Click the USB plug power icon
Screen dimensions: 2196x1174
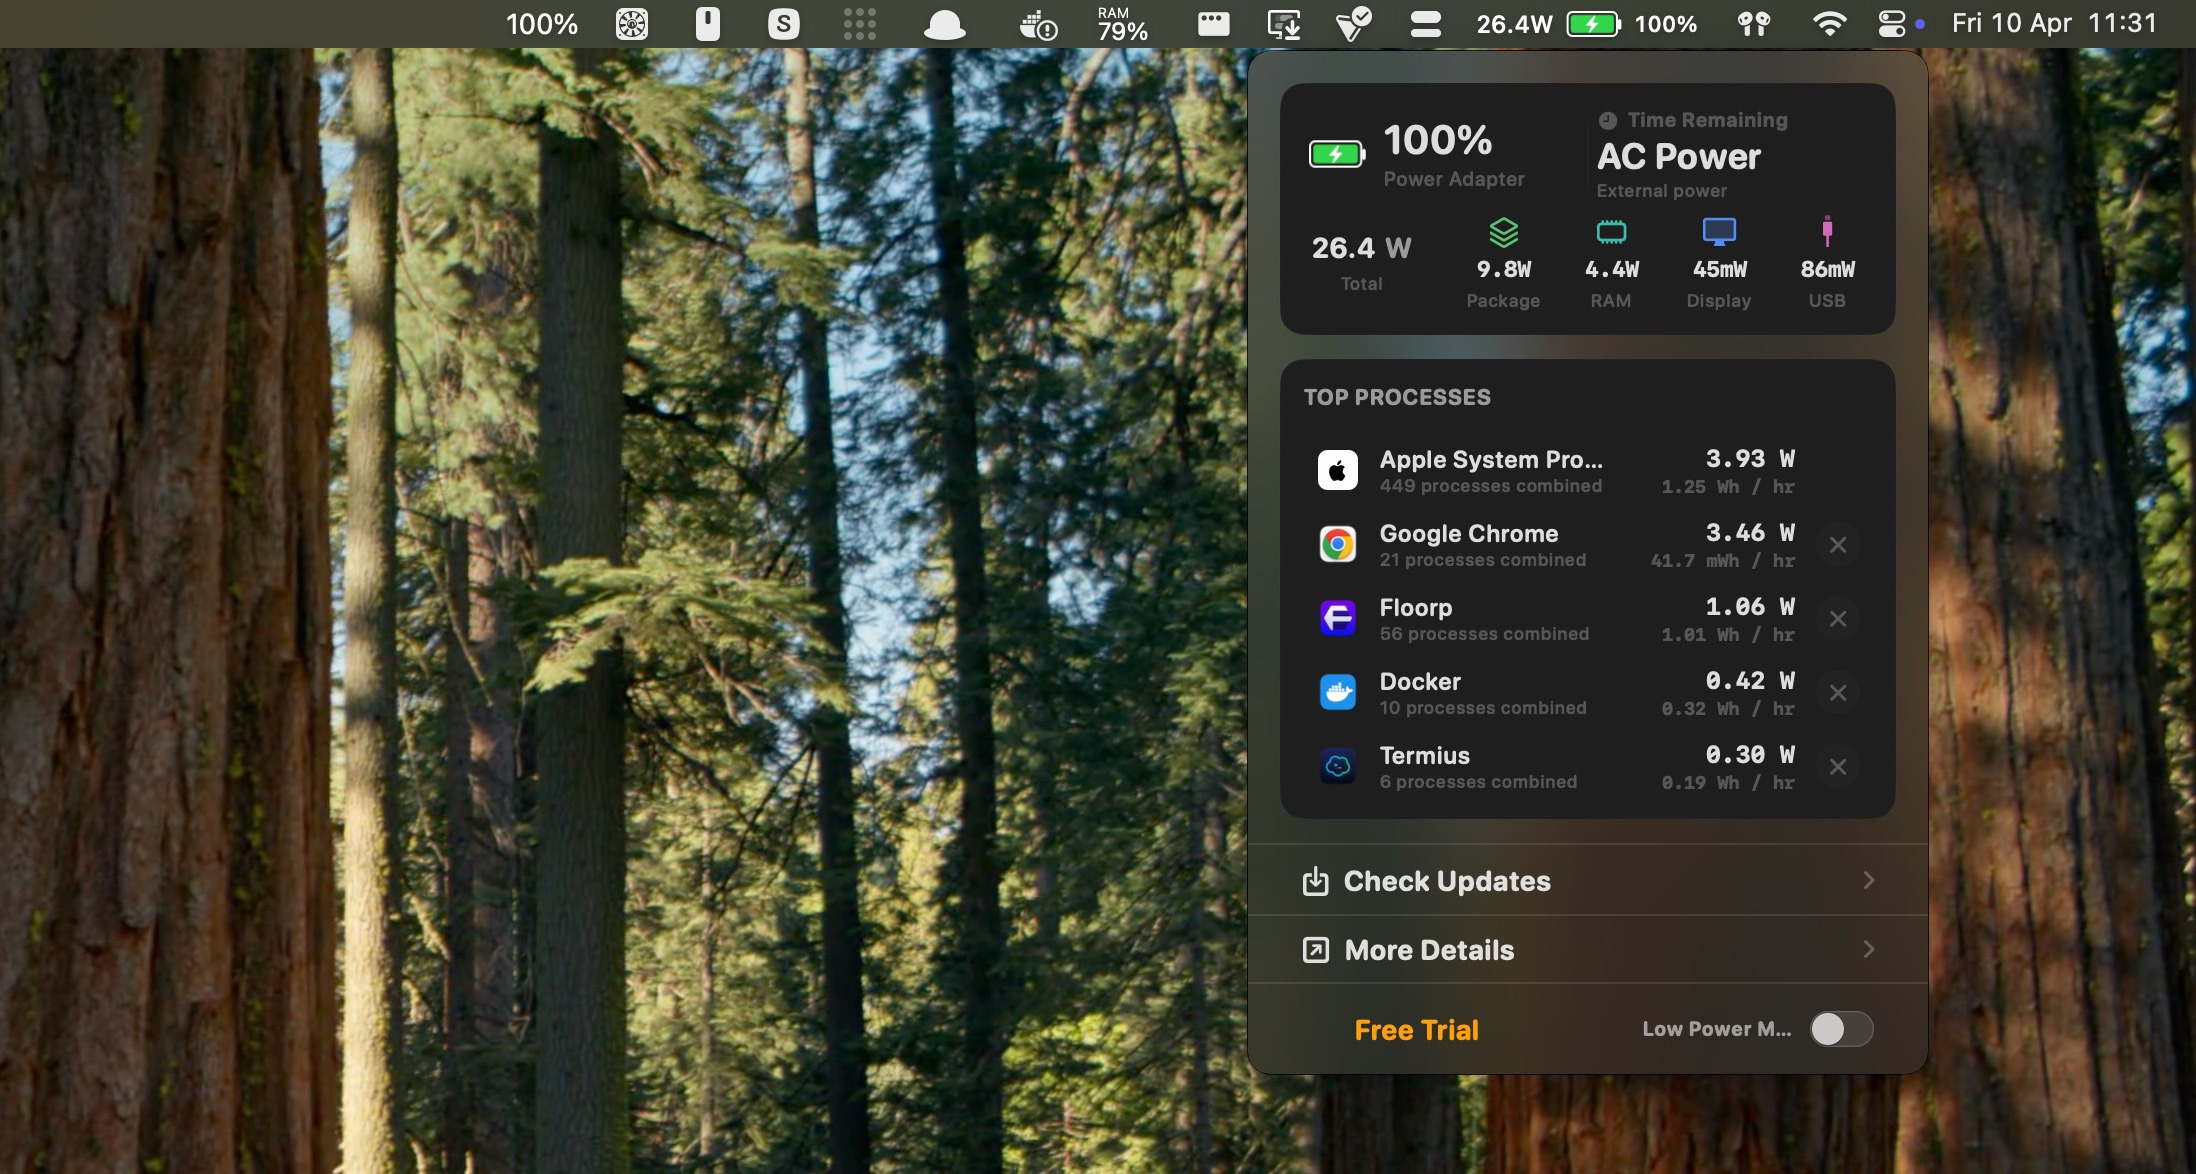pos(1826,231)
